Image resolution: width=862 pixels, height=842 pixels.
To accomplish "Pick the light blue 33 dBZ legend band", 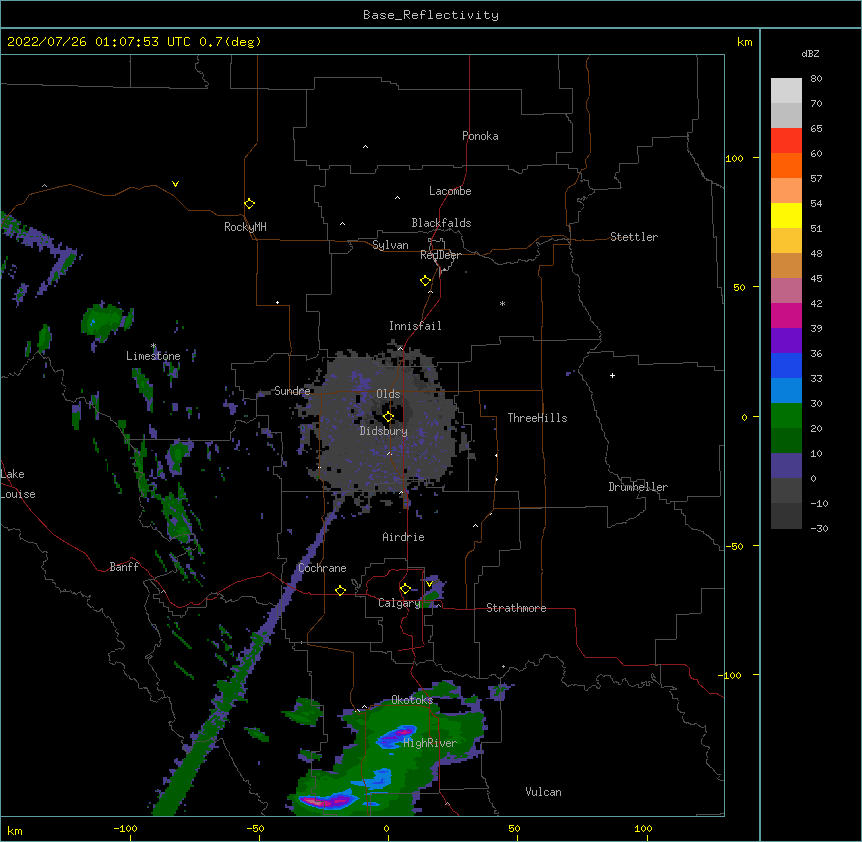I will pos(786,390).
